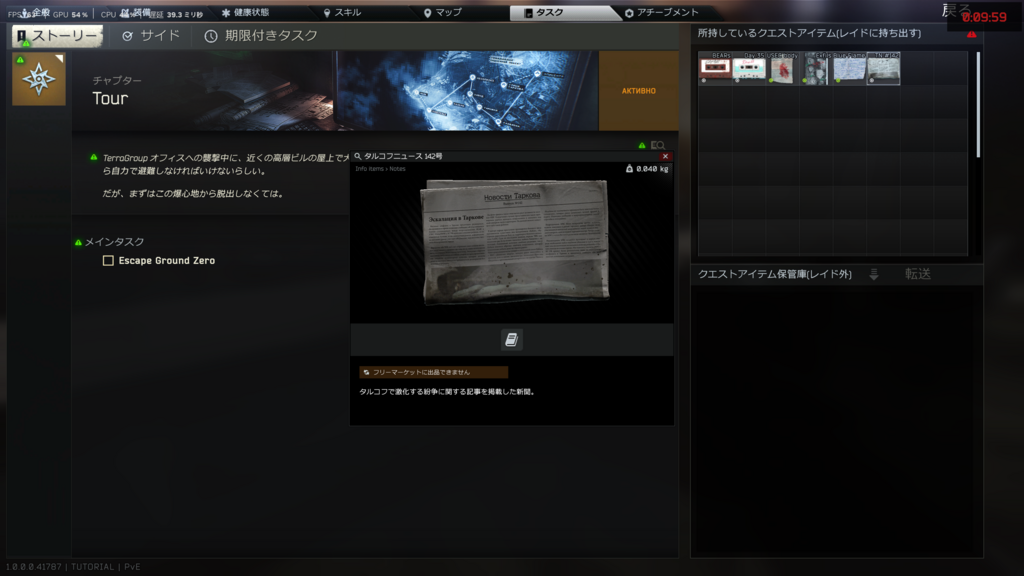Viewport: 1024px width, 576px height.
Task: Open the 期限付きタスク timed tasks tab
Action: (x=261, y=36)
